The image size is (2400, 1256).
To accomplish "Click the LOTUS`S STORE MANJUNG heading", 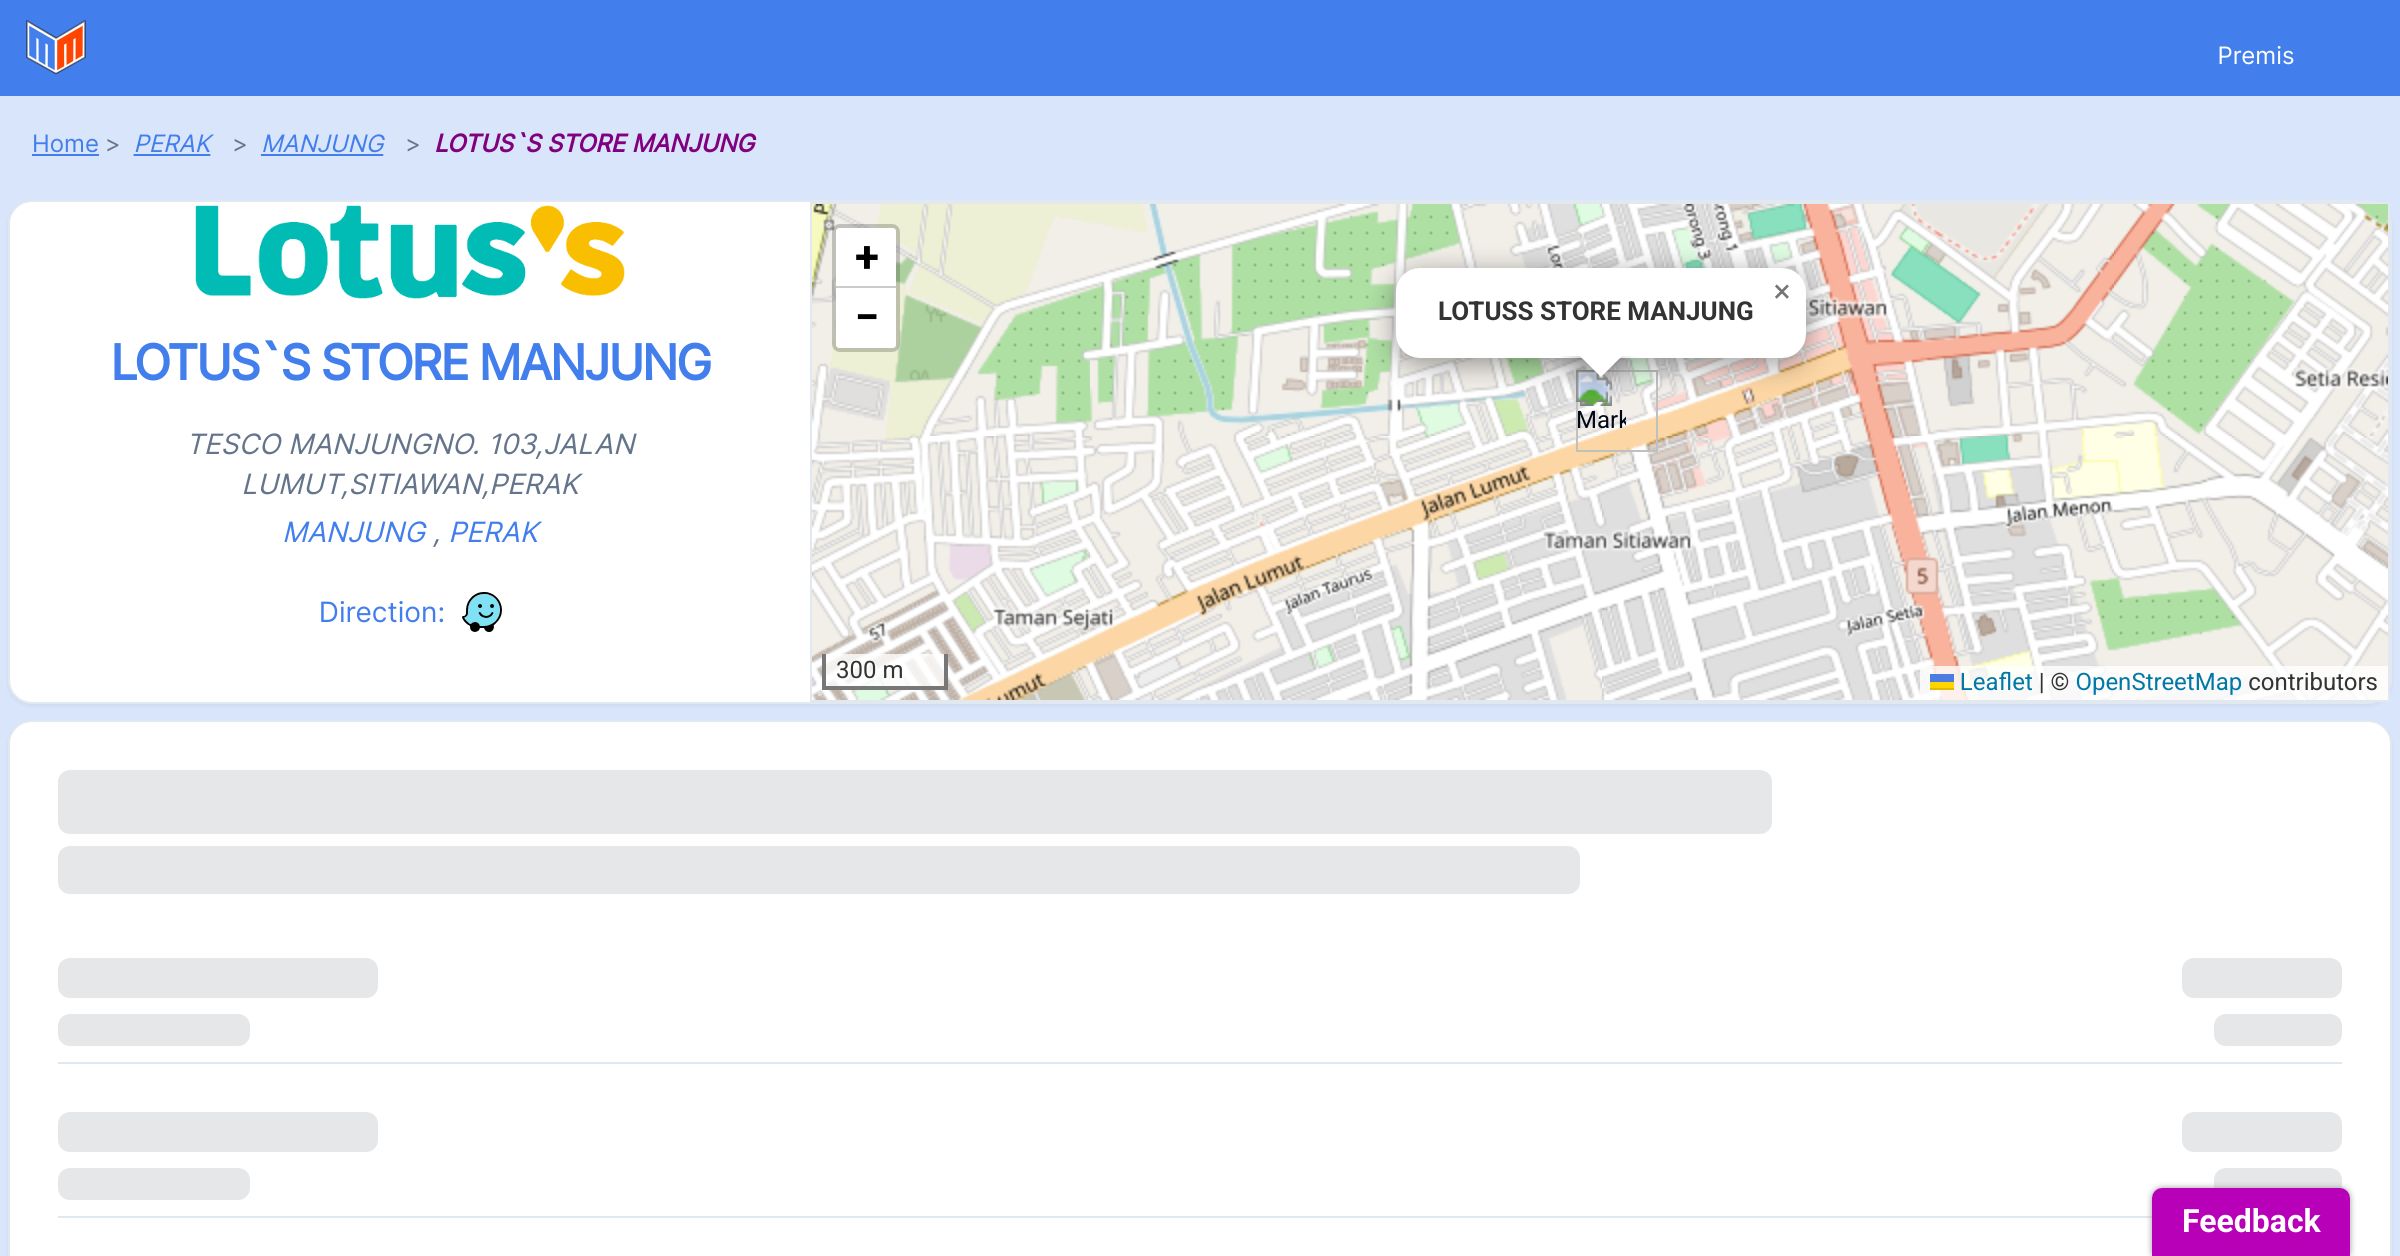I will click(411, 362).
